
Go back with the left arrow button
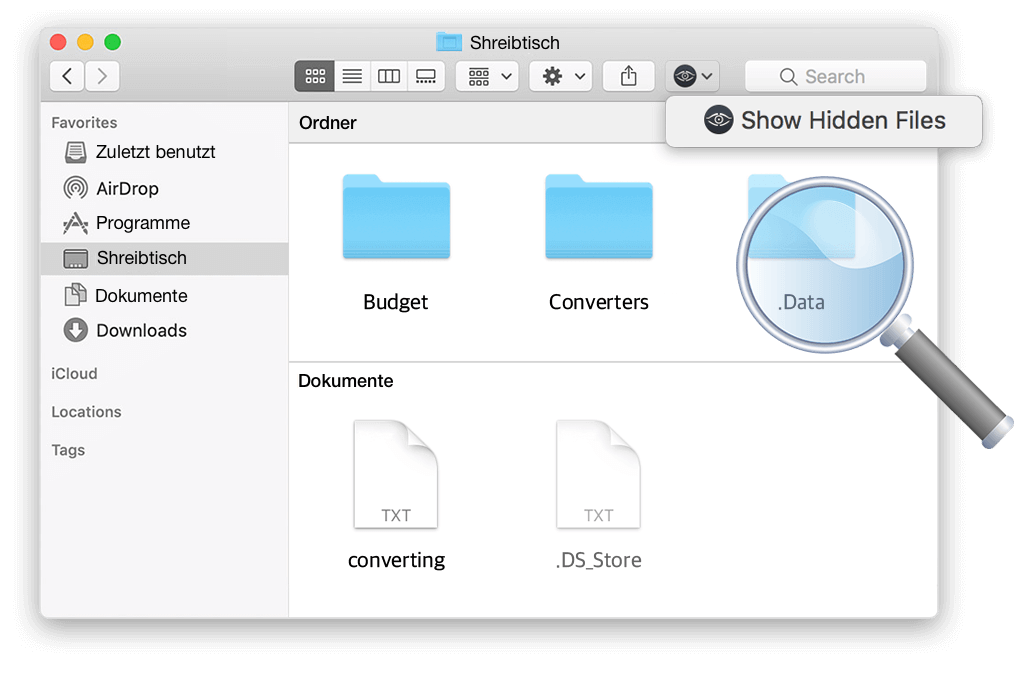(x=67, y=76)
